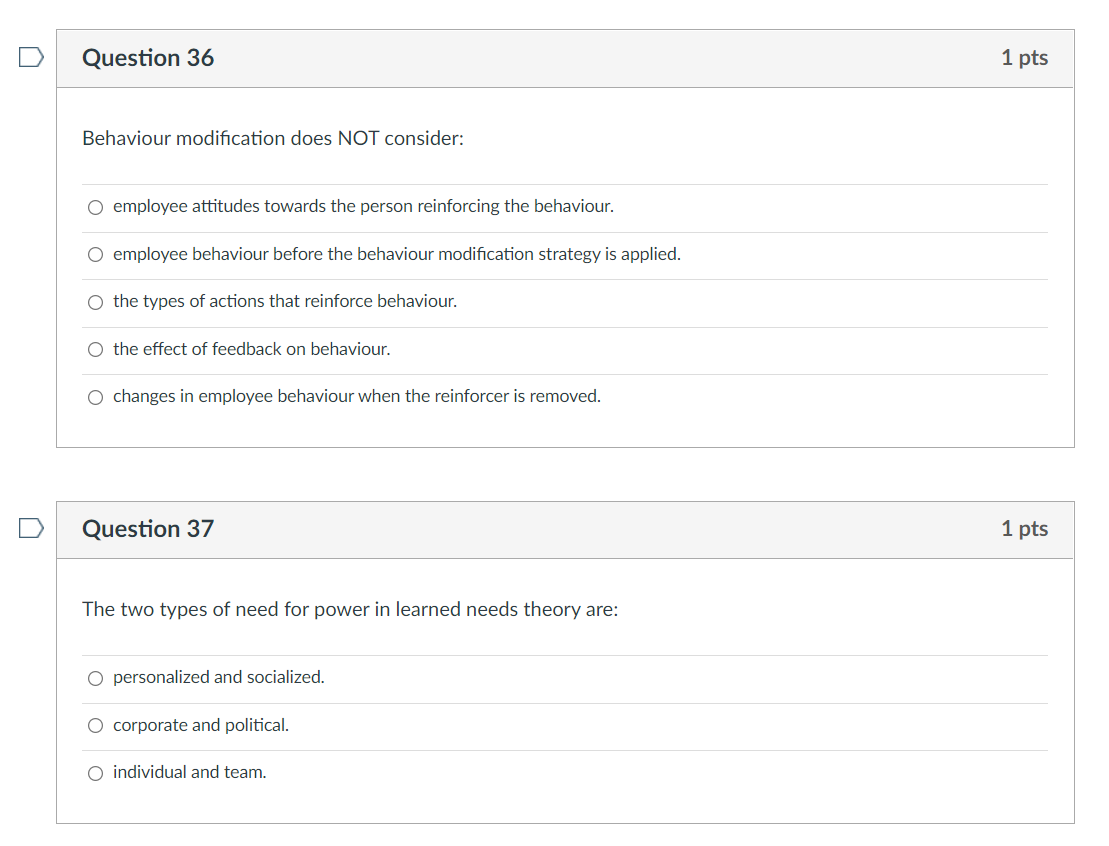Click the Question 36 prompt text

[273, 138]
